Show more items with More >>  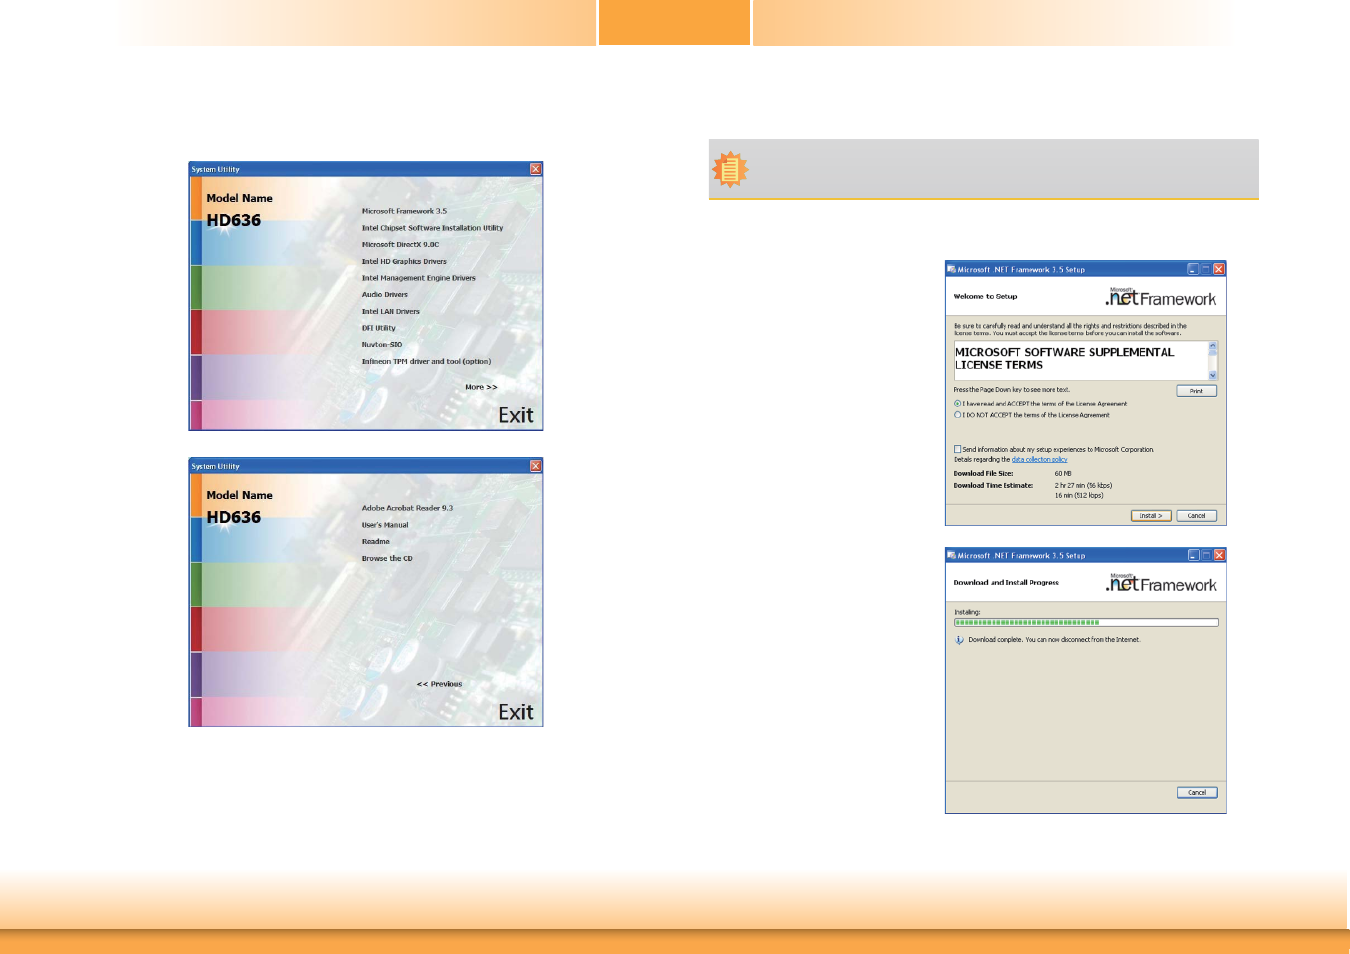coord(481,387)
